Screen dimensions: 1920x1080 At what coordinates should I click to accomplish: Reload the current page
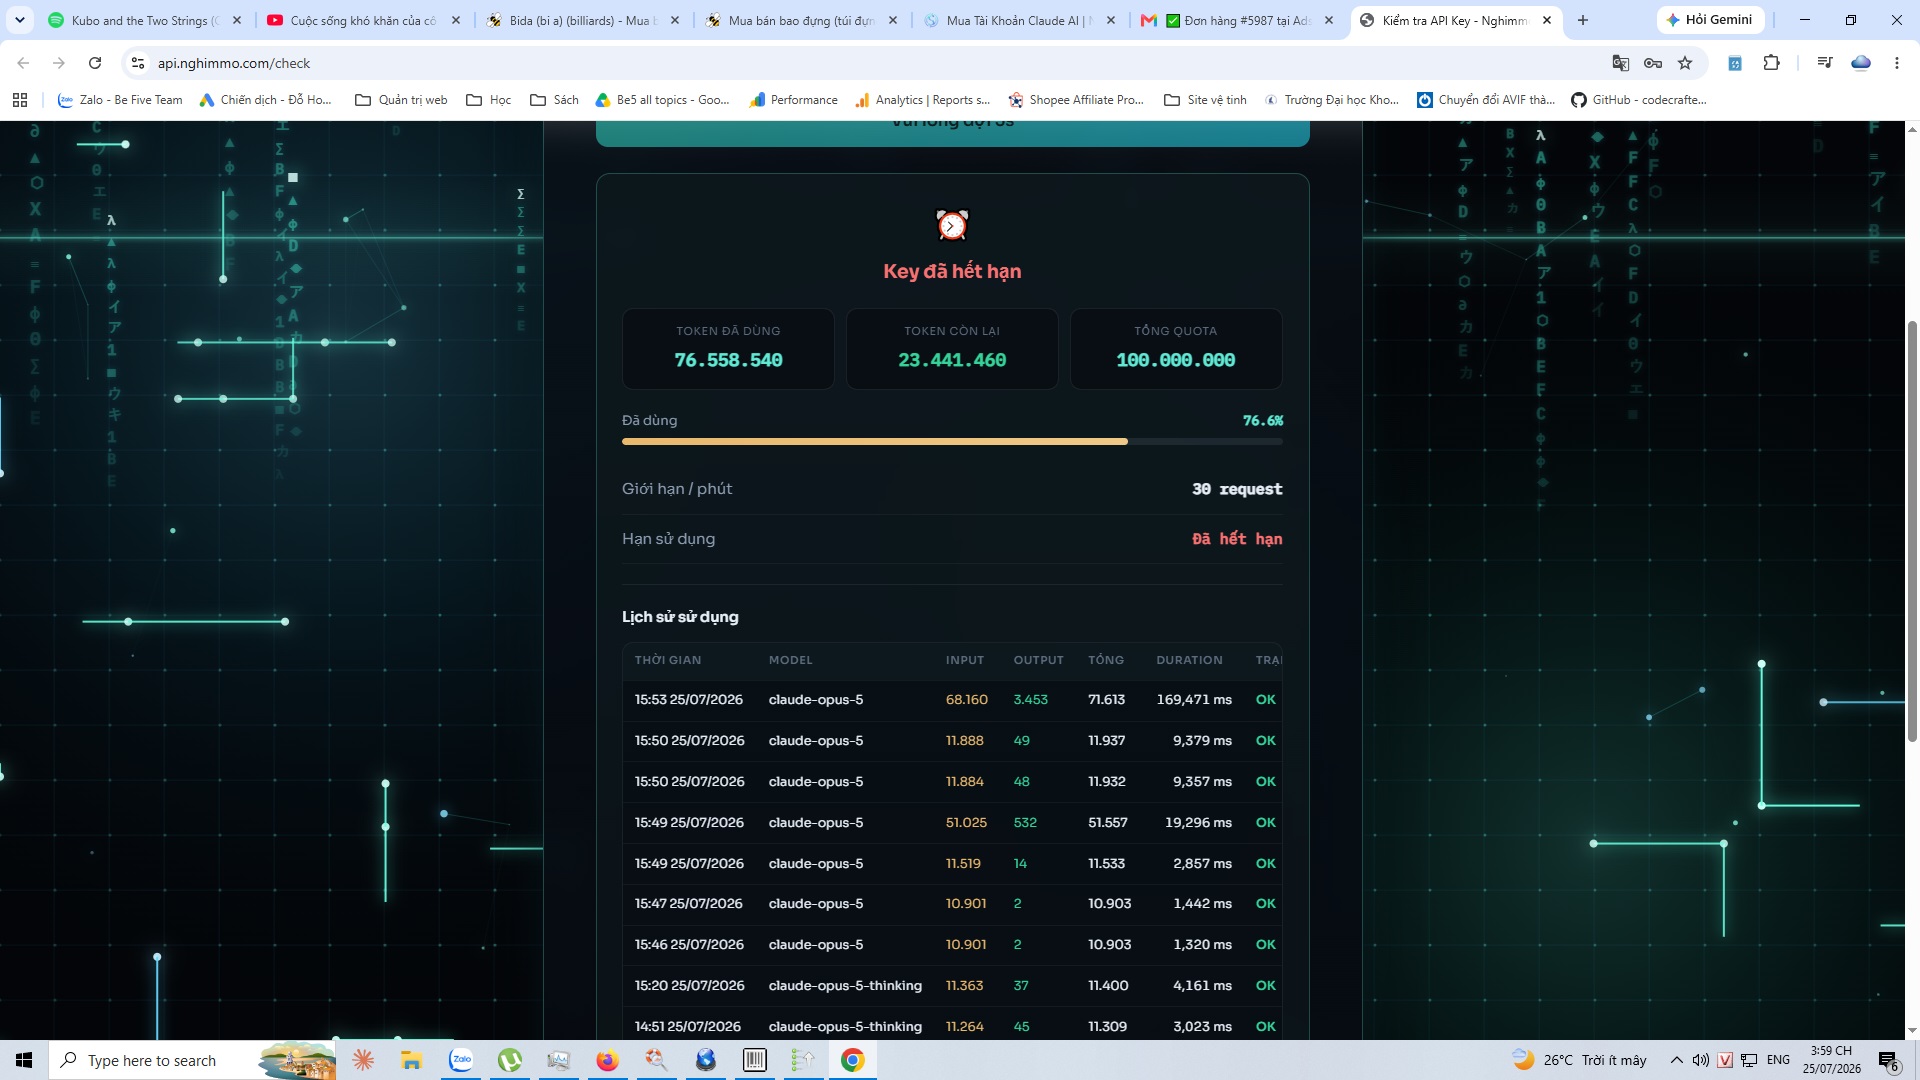pyautogui.click(x=95, y=63)
